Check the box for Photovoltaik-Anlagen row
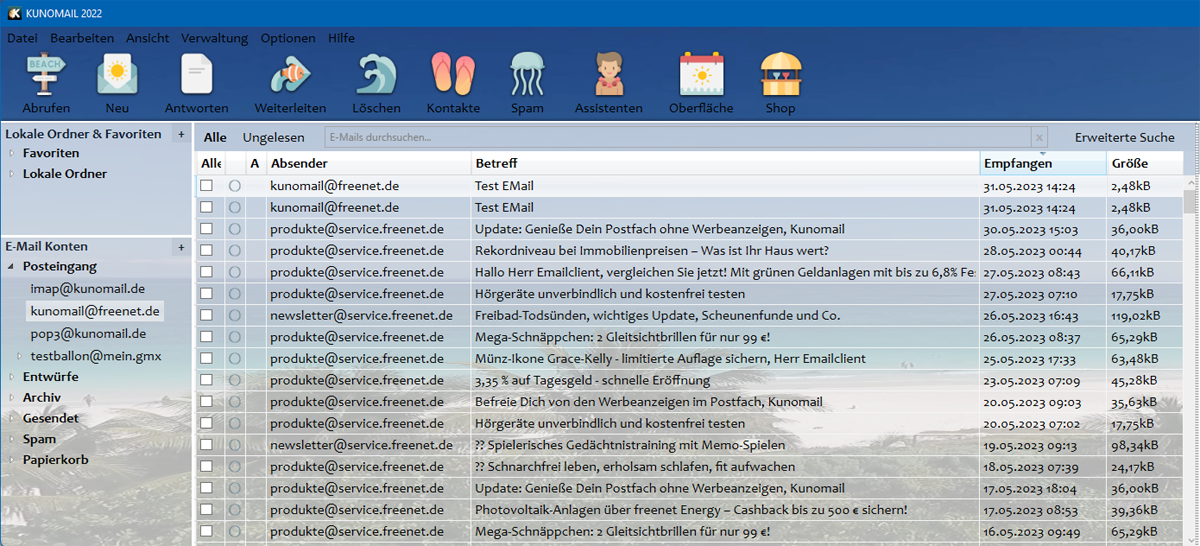The width and height of the screenshot is (1200, 546). pyautogui.click(x=206, y=510)
